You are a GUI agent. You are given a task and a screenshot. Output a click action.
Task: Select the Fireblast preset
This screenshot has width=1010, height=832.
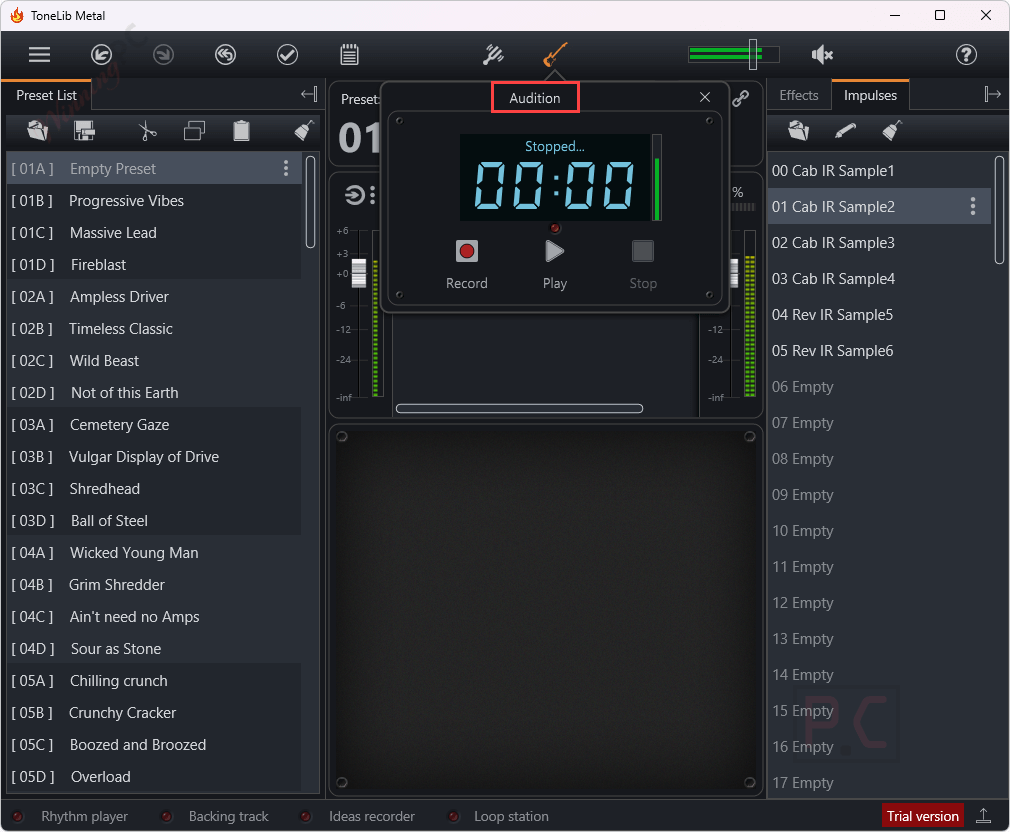click(153, 265)
